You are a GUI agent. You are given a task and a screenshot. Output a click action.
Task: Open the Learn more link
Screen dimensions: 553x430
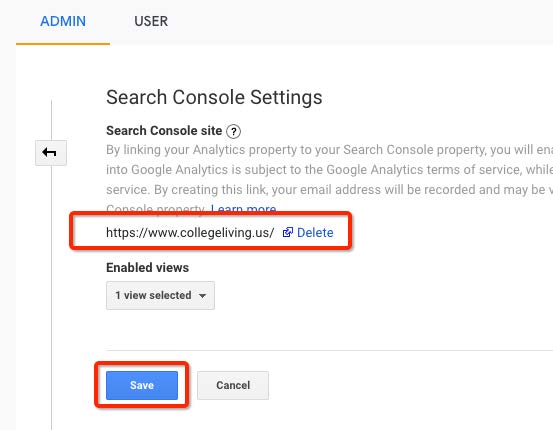[x=243, y=209]
